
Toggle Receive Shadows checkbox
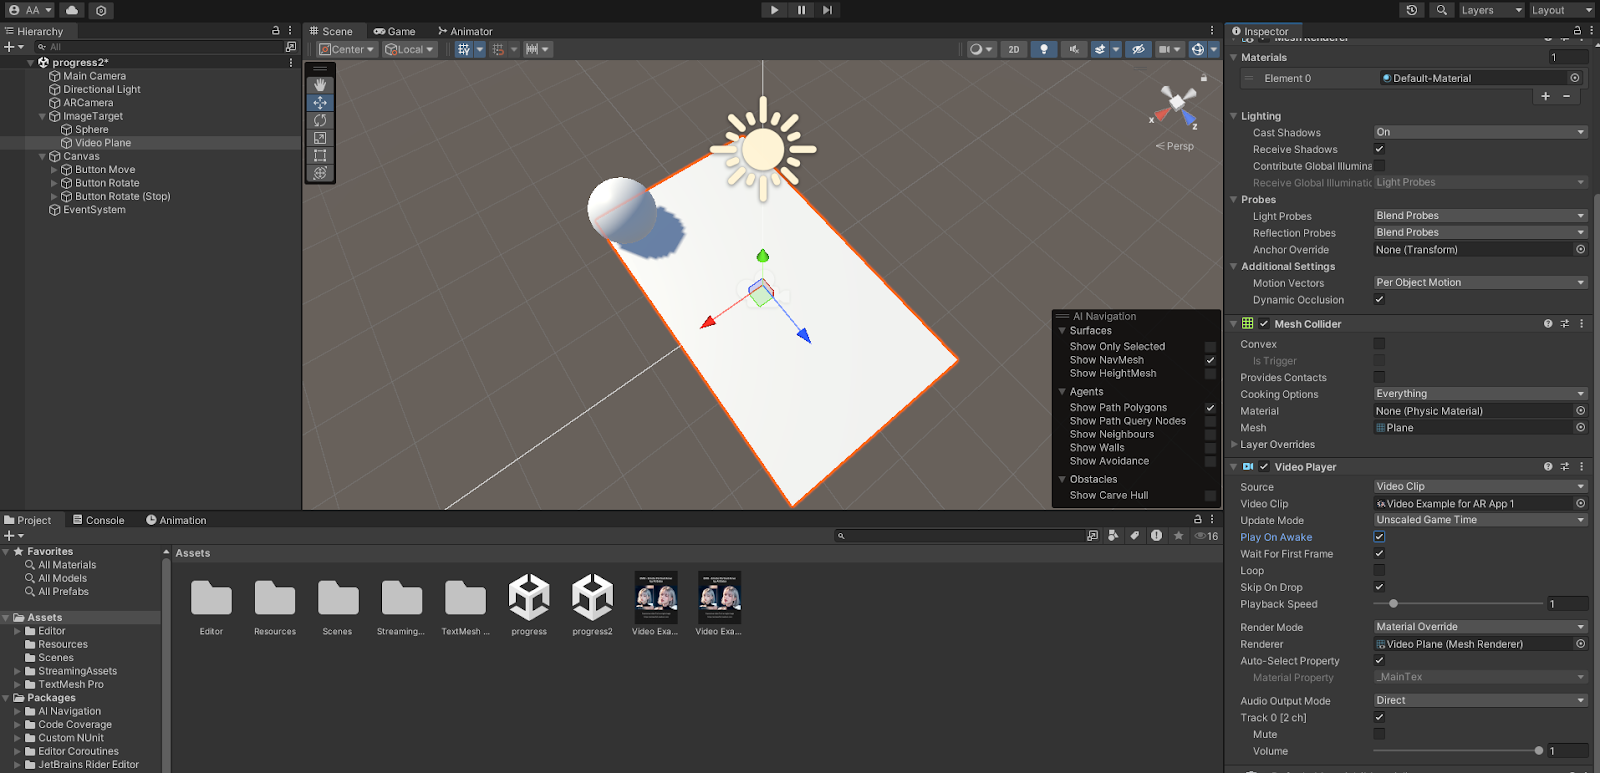point(1379,149)
